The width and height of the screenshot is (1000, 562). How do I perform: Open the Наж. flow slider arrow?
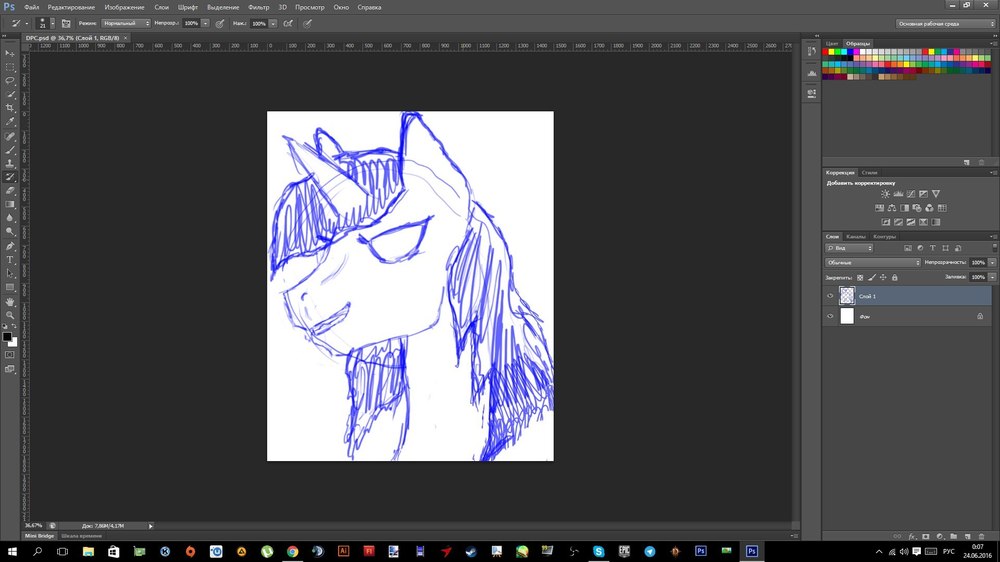point(273,24)
